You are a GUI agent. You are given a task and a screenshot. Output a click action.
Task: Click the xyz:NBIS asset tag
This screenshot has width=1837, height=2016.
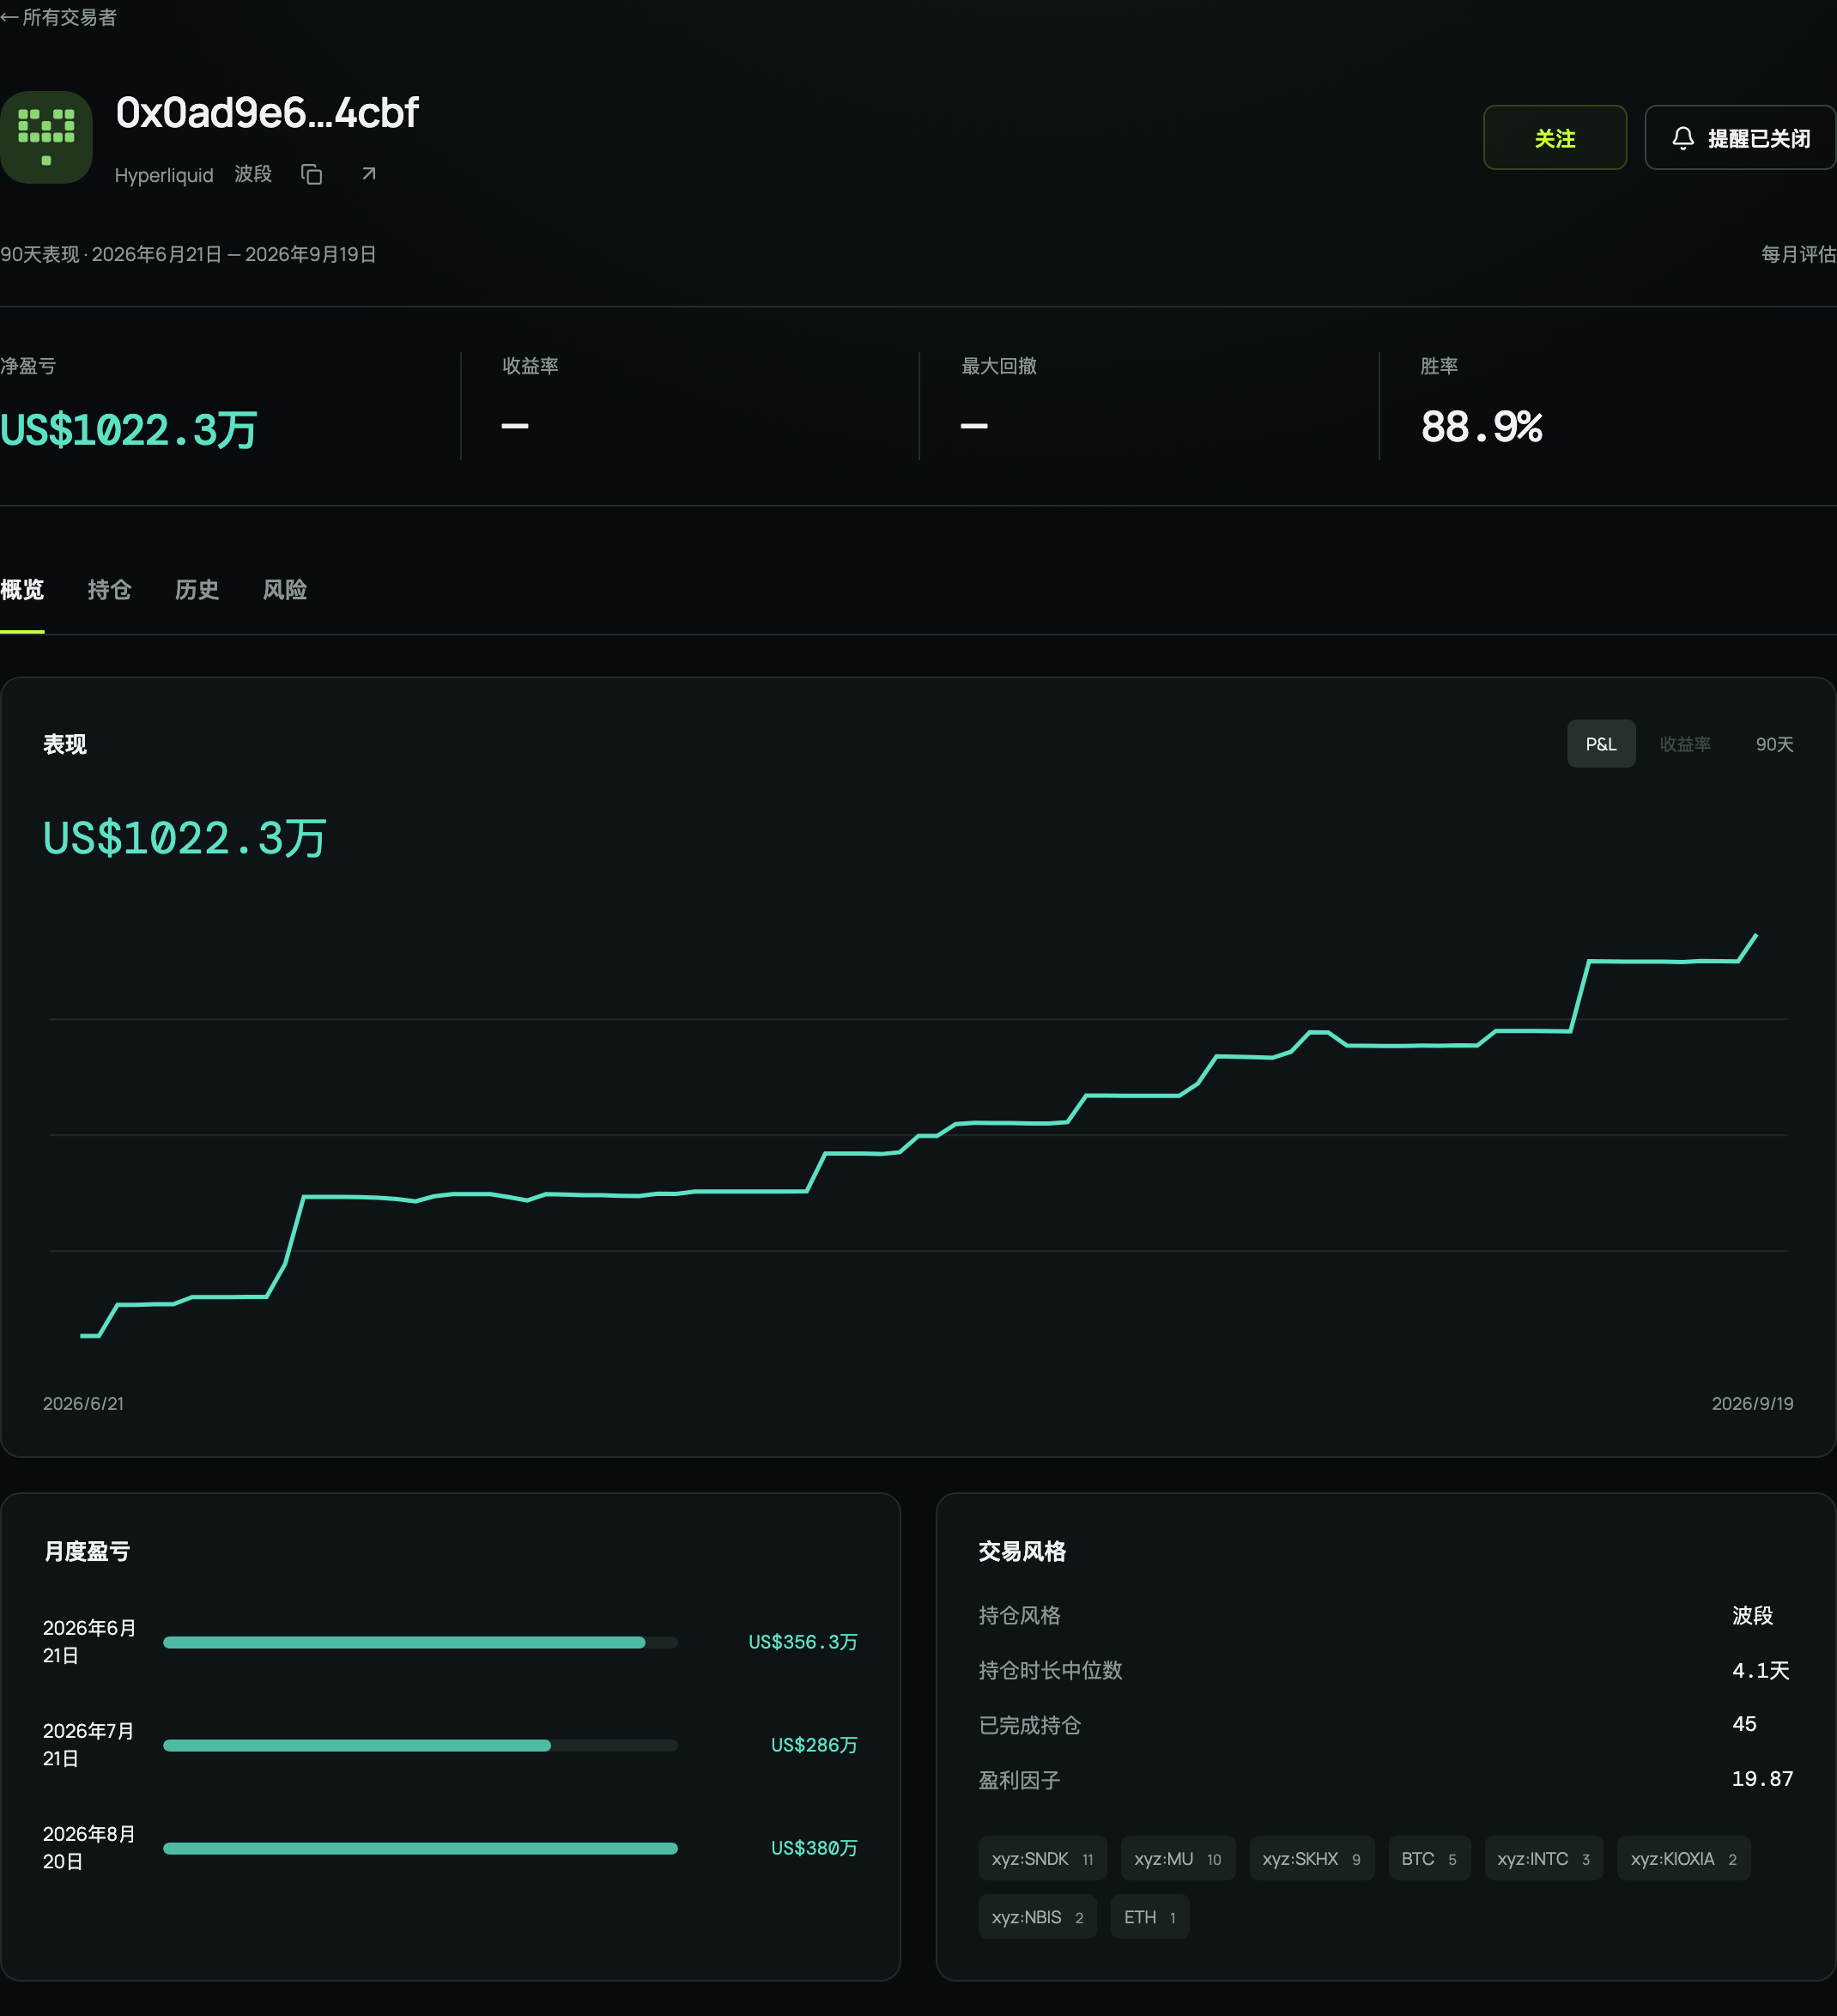(1037, 1917)
